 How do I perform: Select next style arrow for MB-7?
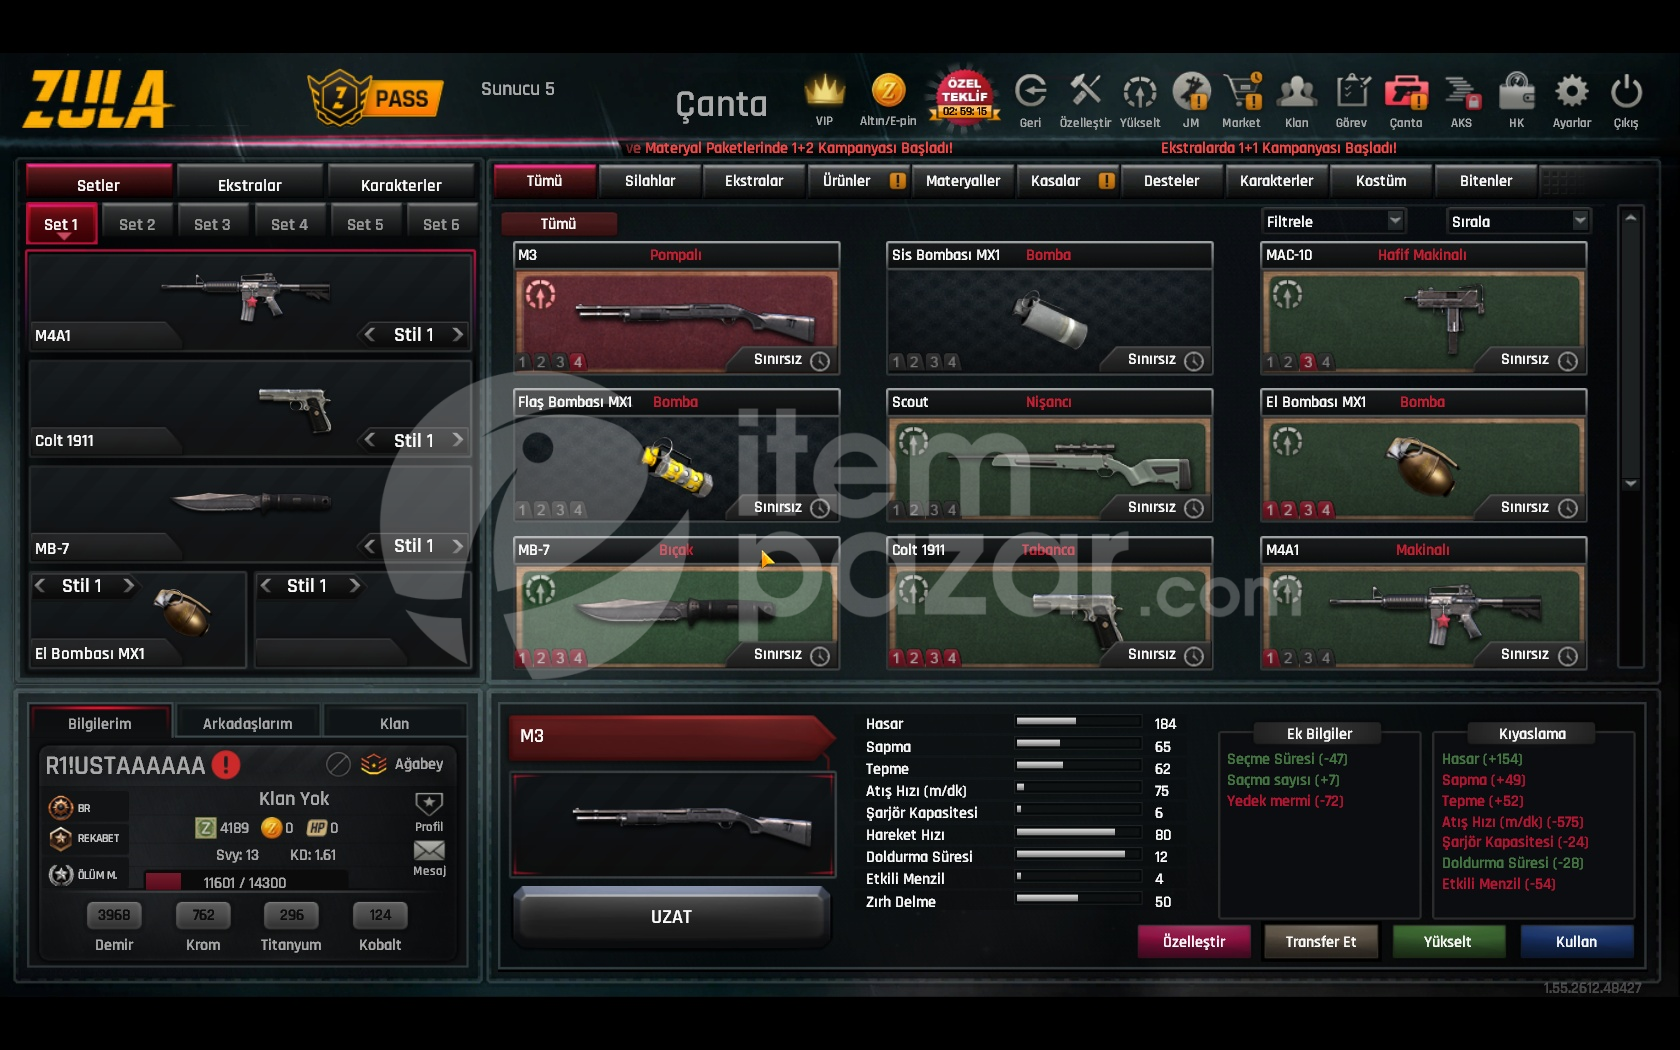point(458,545)
